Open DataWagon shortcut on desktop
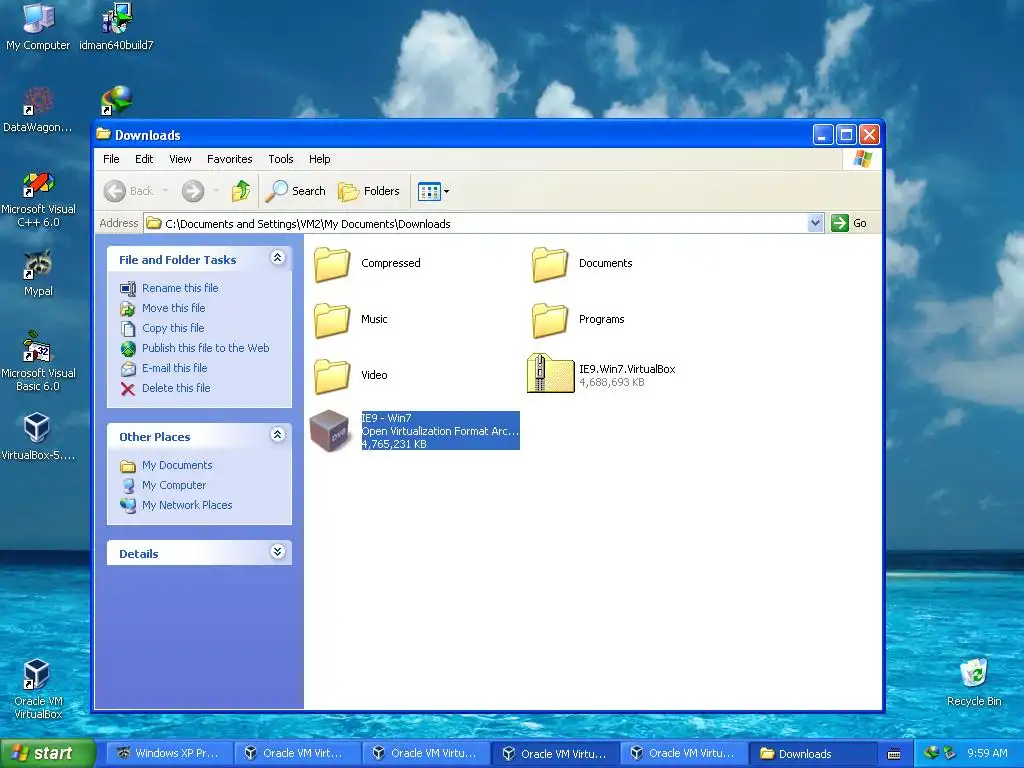The image size is (1024, 768). point(38,108)
